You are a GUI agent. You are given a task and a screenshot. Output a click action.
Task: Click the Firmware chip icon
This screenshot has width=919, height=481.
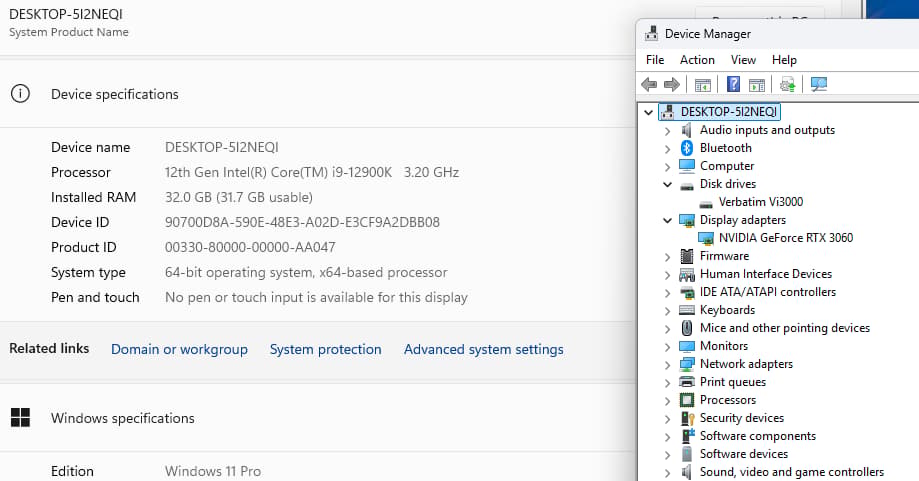pos(687,256)
